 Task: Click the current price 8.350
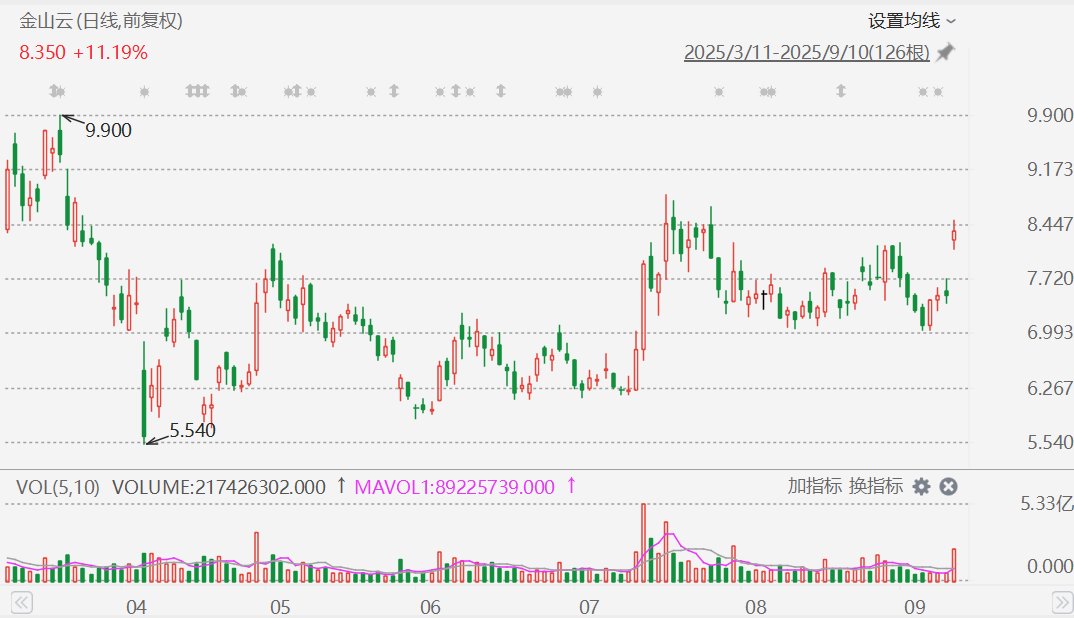point(42,53)
